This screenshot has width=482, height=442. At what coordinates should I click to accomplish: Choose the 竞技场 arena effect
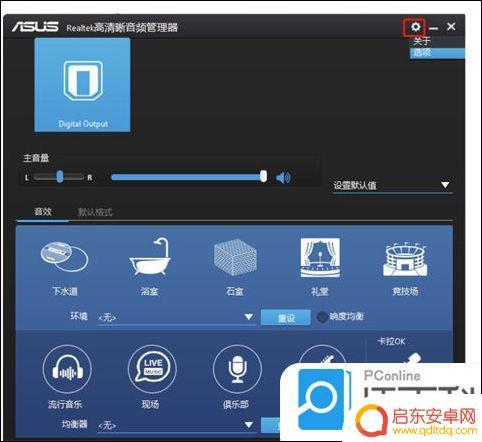point(405,269)
